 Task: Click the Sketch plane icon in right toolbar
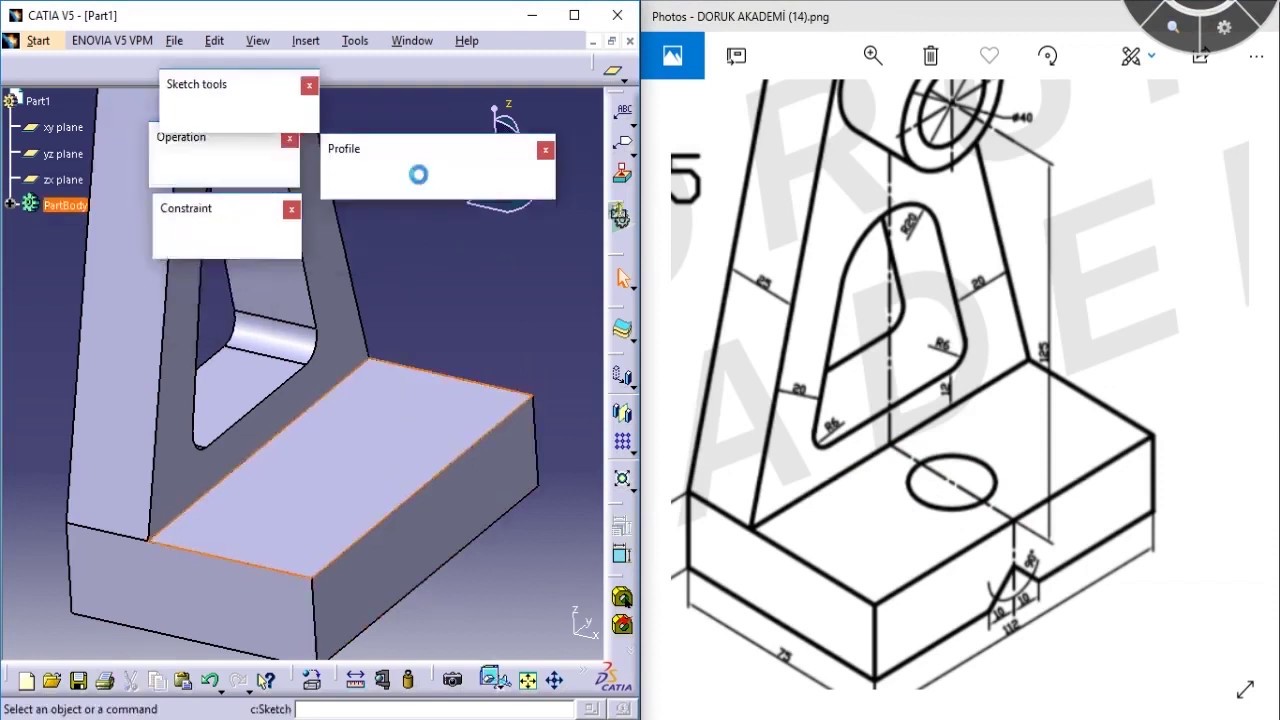[x=613, y=70]
